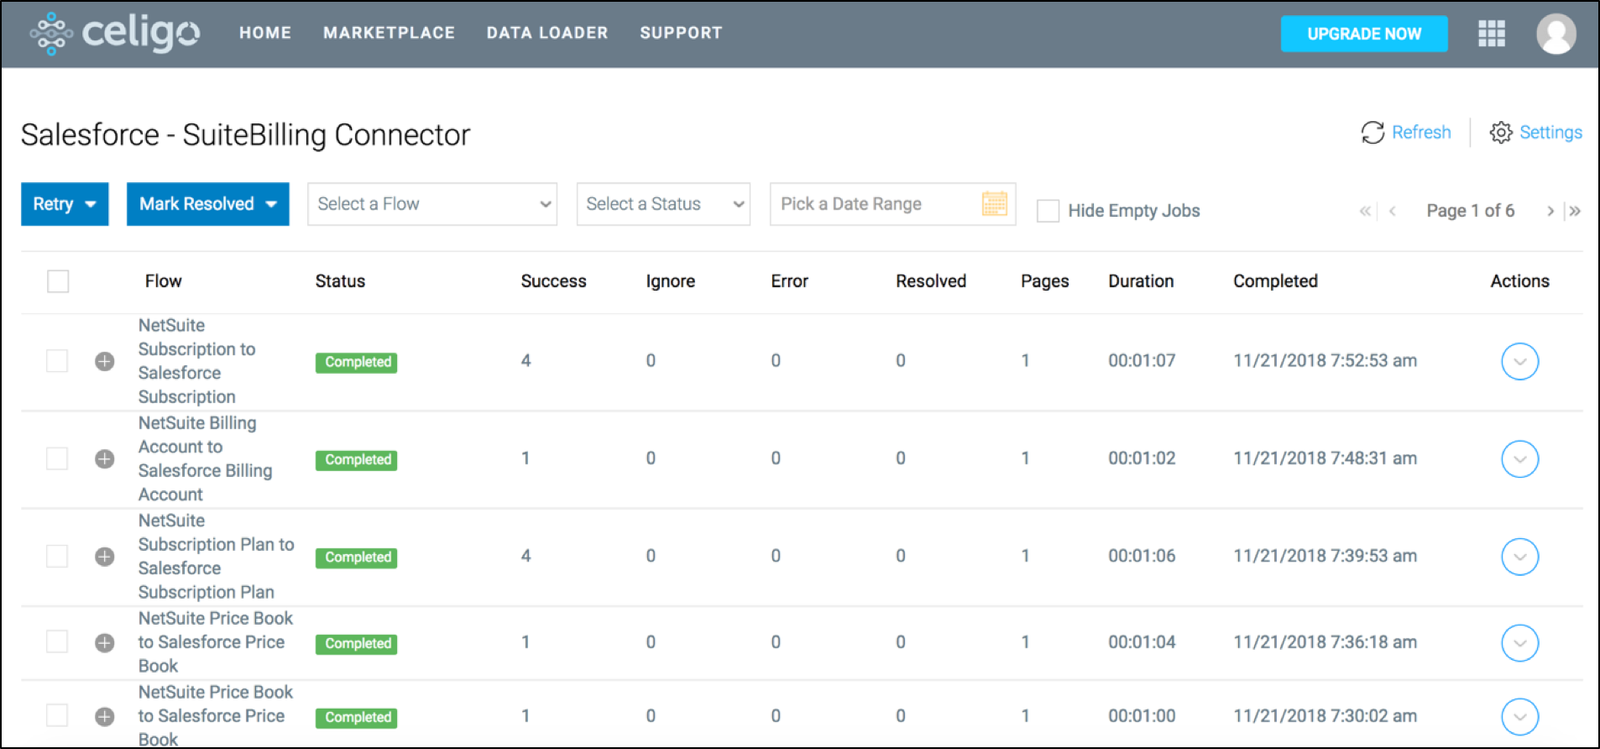Click the Completed badge for Billing Account flow
Screen dimensions: 1600x749
tap(356, 460)
